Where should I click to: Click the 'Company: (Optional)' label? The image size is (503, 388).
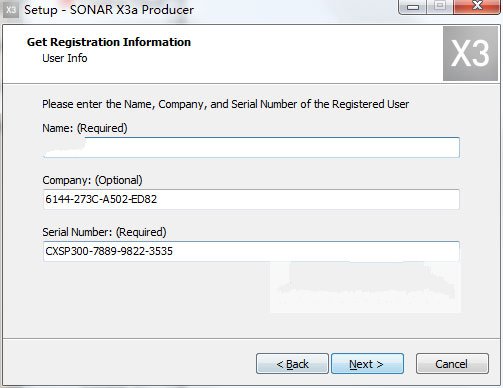pos(92,180)
